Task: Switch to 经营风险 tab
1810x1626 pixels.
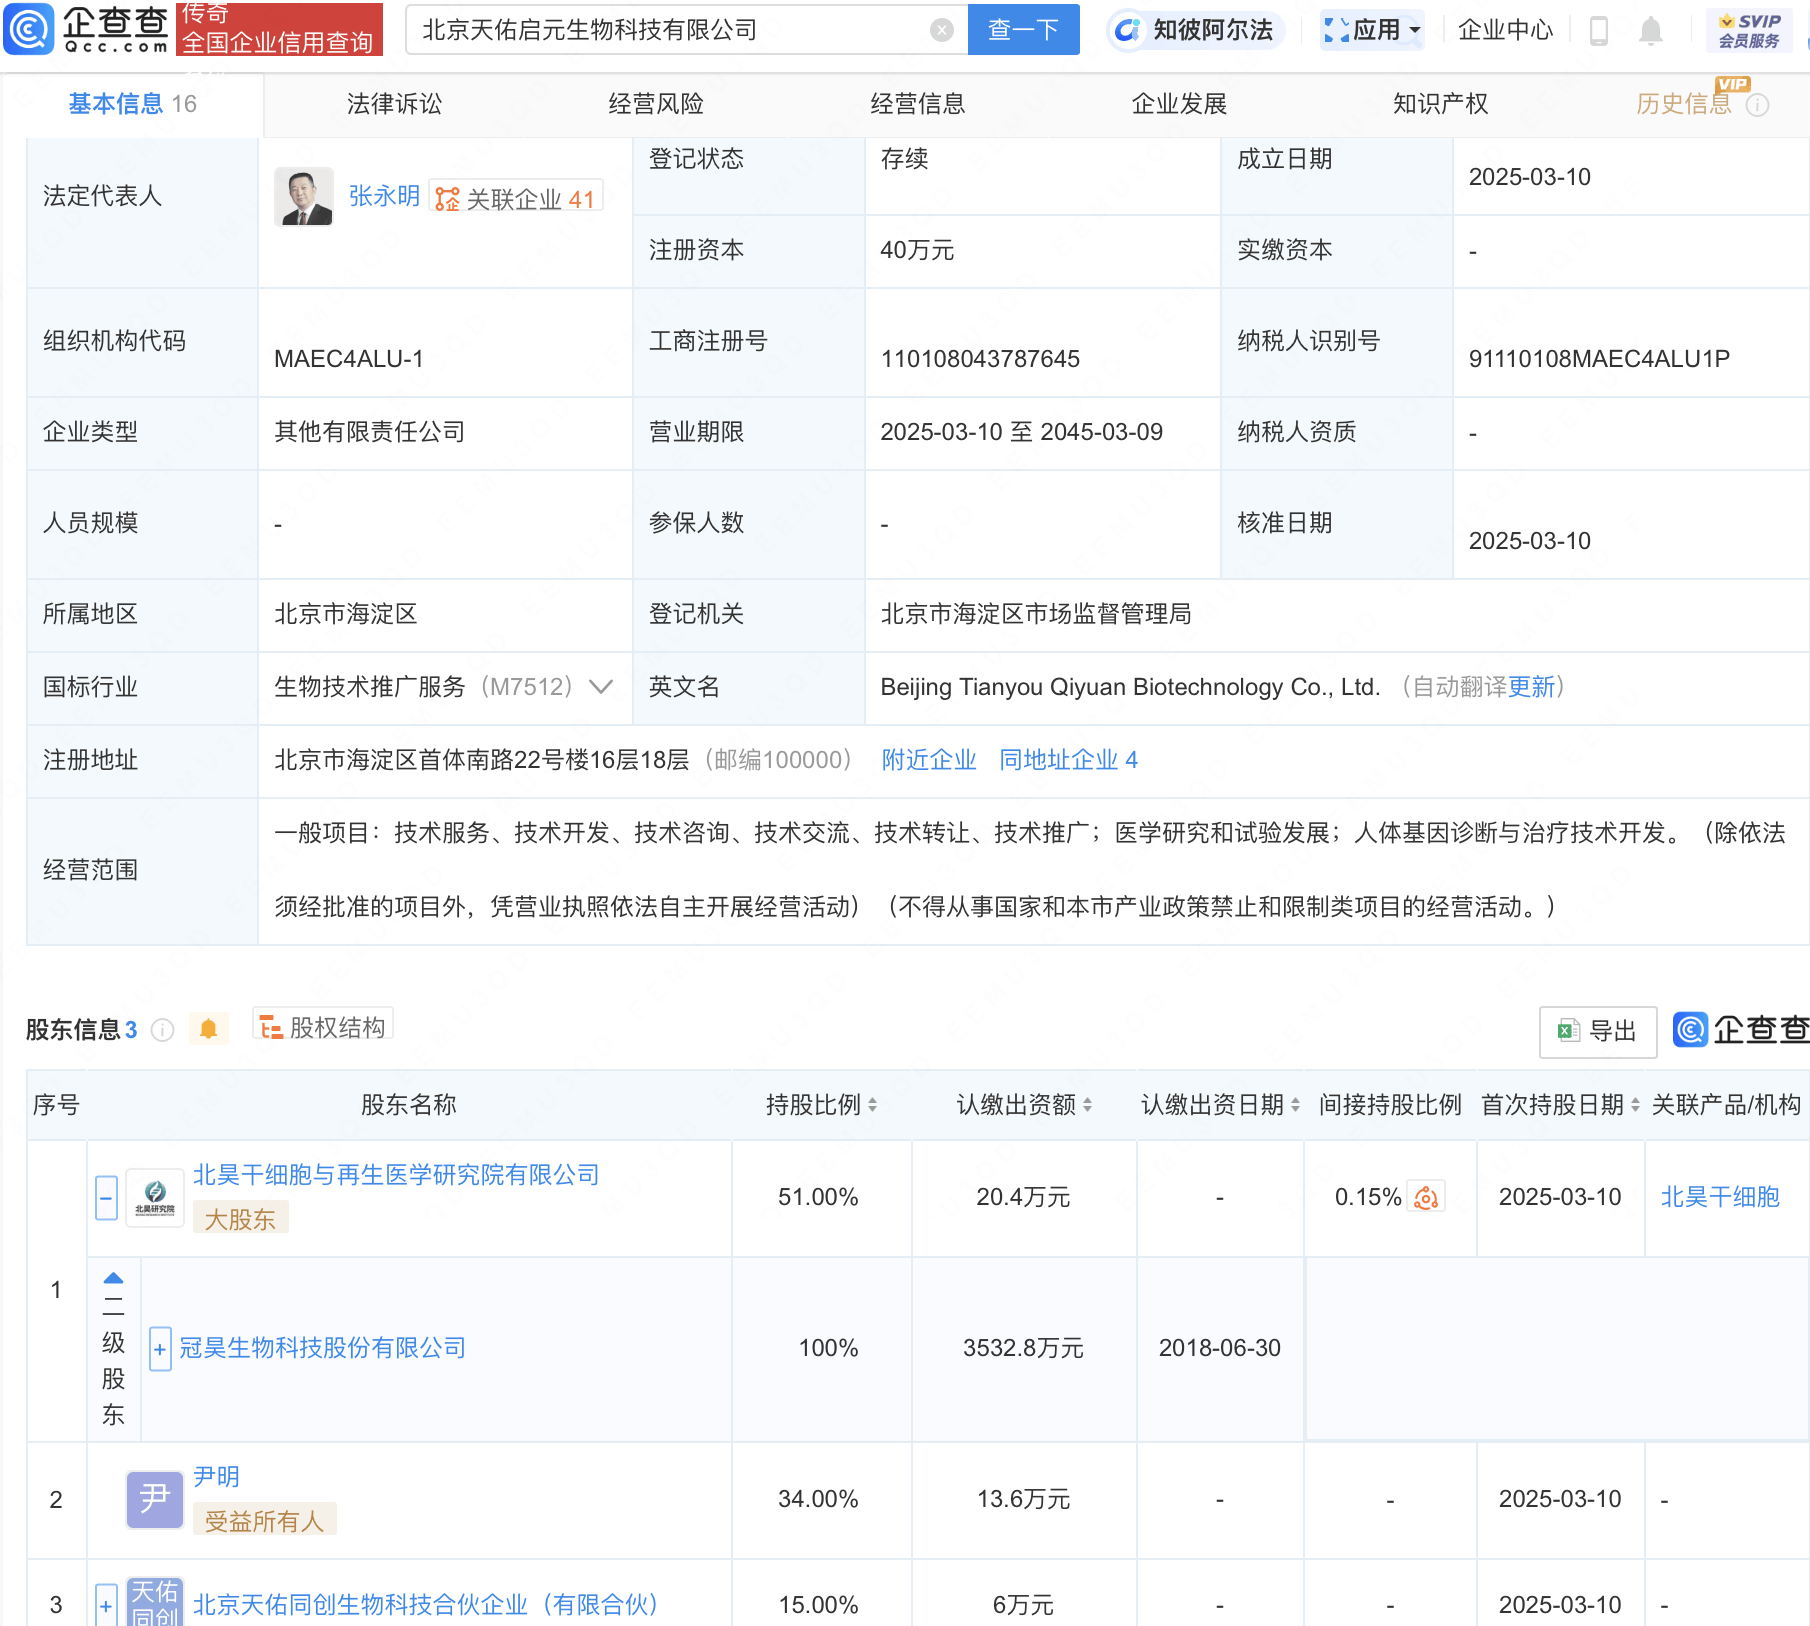Action: 656,104
